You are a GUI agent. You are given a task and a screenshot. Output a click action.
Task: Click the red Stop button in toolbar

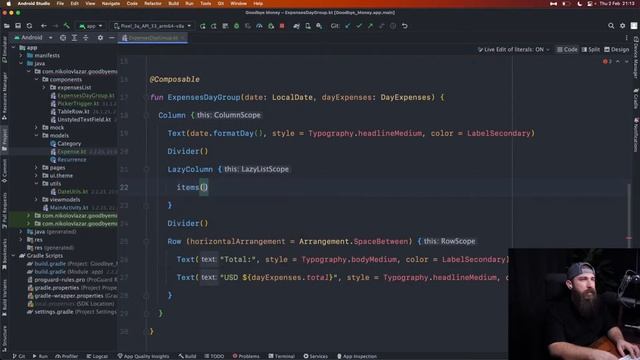click(x=282, y=26)
